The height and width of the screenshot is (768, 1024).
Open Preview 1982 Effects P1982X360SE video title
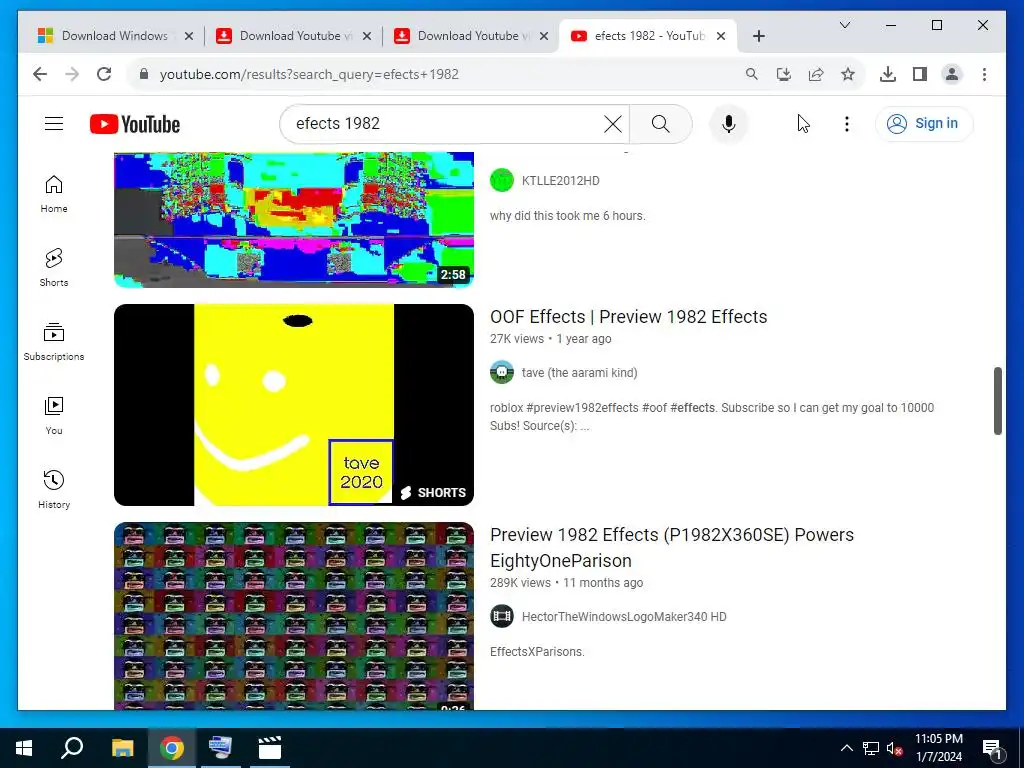(x=672, y=547)
